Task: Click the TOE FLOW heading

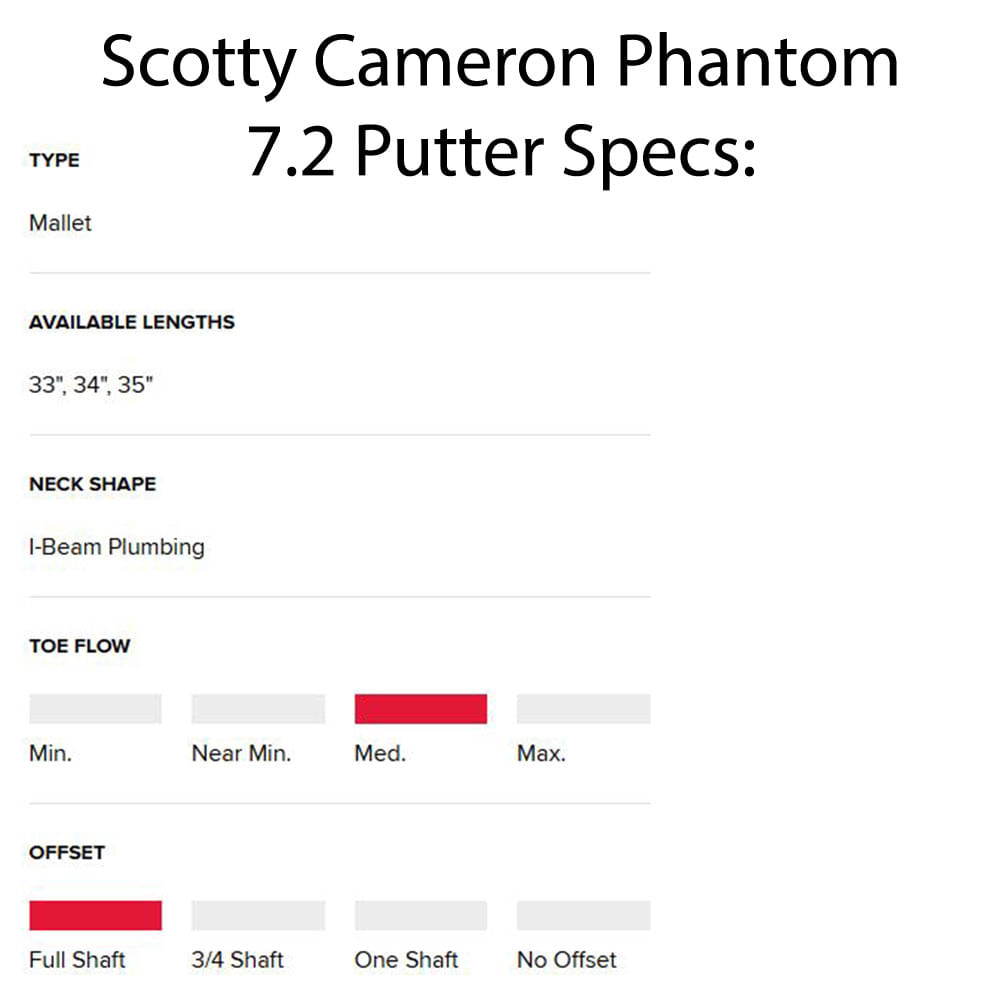Action: pyautogui.click(x=80, y=646)
